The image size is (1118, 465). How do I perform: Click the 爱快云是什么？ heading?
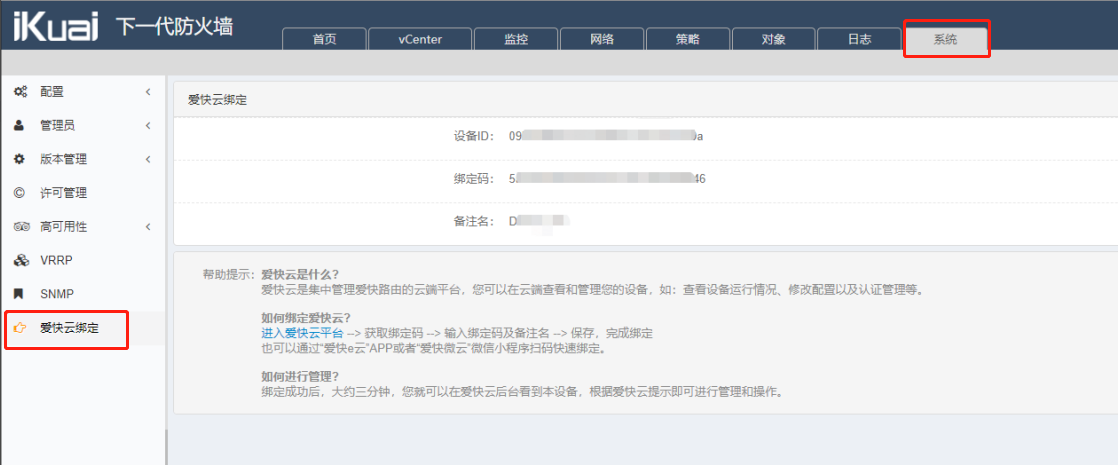pyautogui.click(x=300, y=275)
